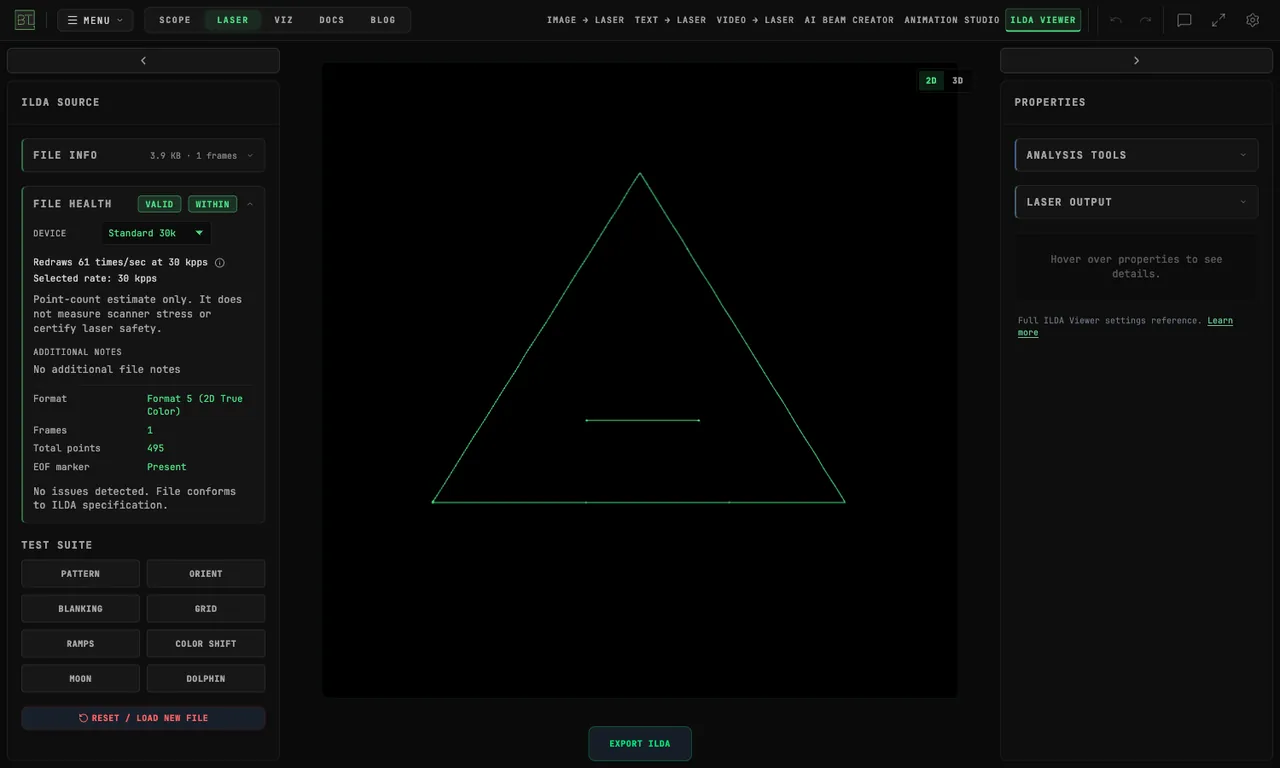Load the Blanking test file

(81, 609)
